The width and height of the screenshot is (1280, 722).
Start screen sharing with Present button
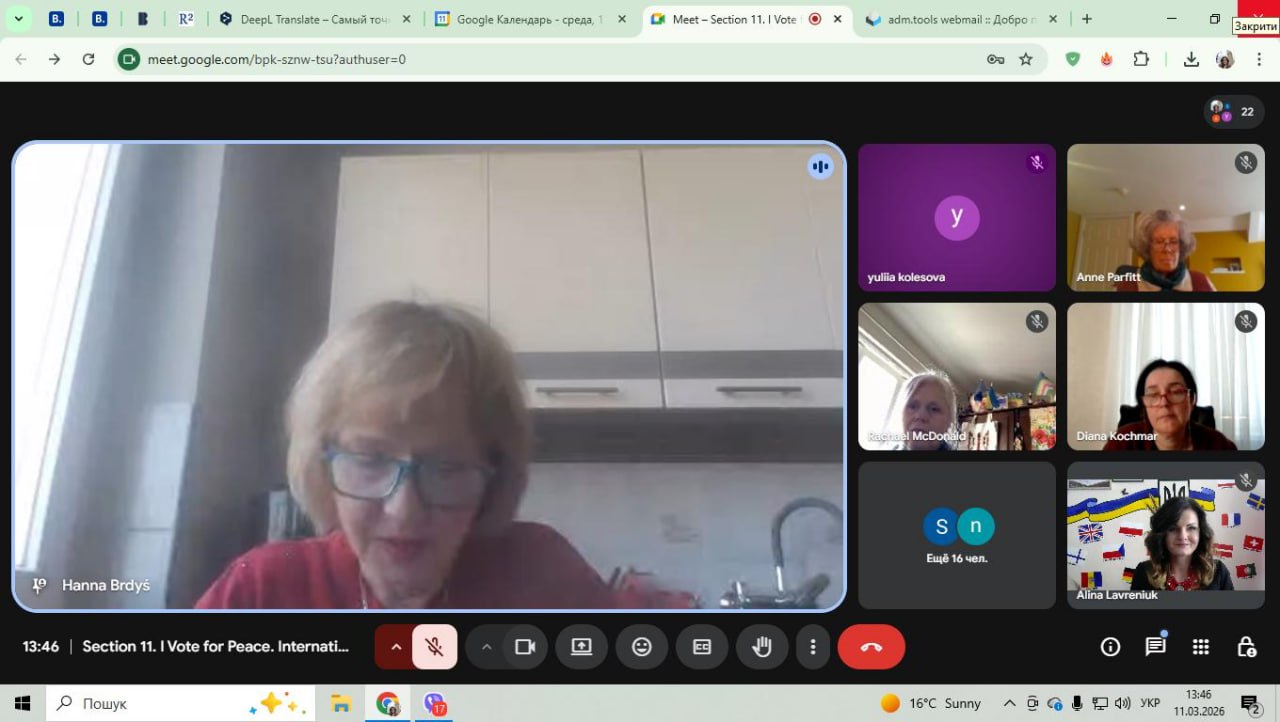click(x=582, y=647)
